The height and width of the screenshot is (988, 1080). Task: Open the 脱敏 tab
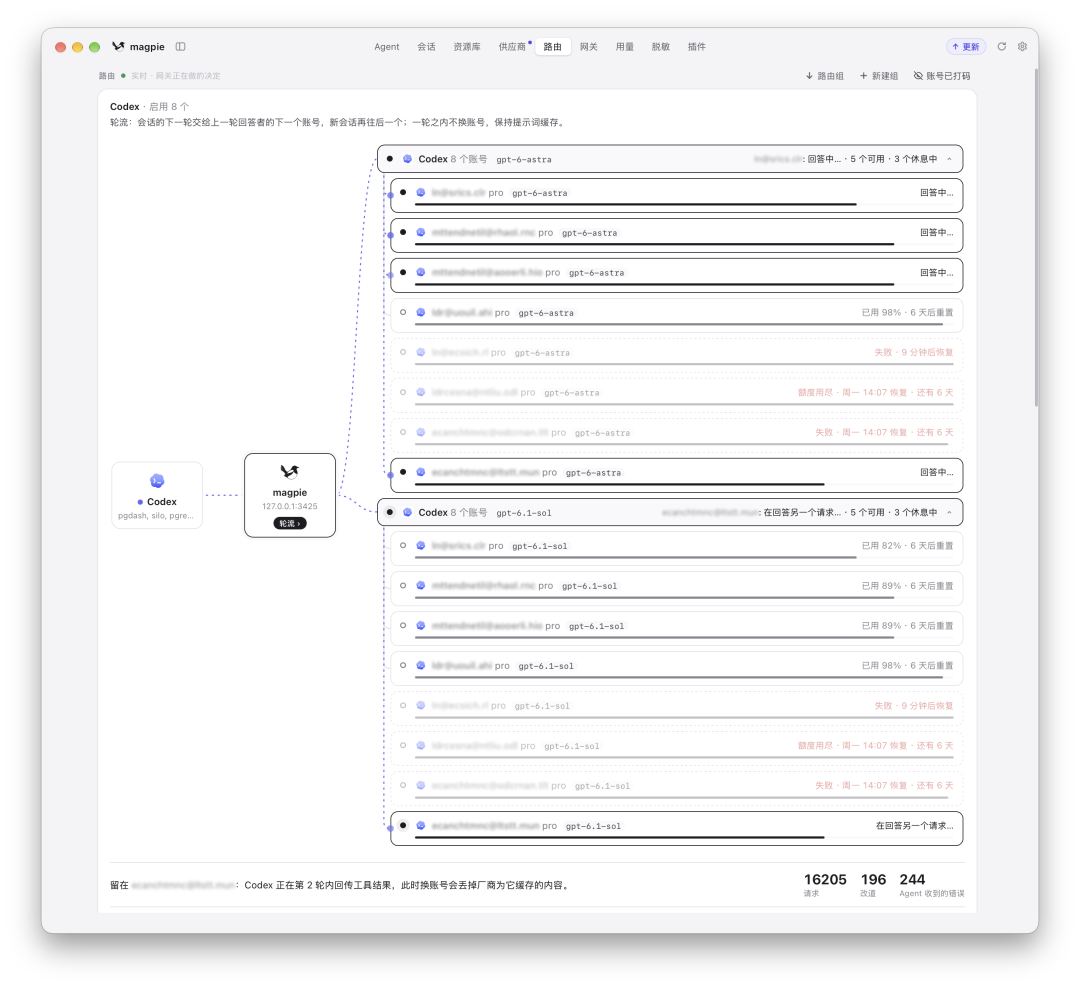point(661,47)
